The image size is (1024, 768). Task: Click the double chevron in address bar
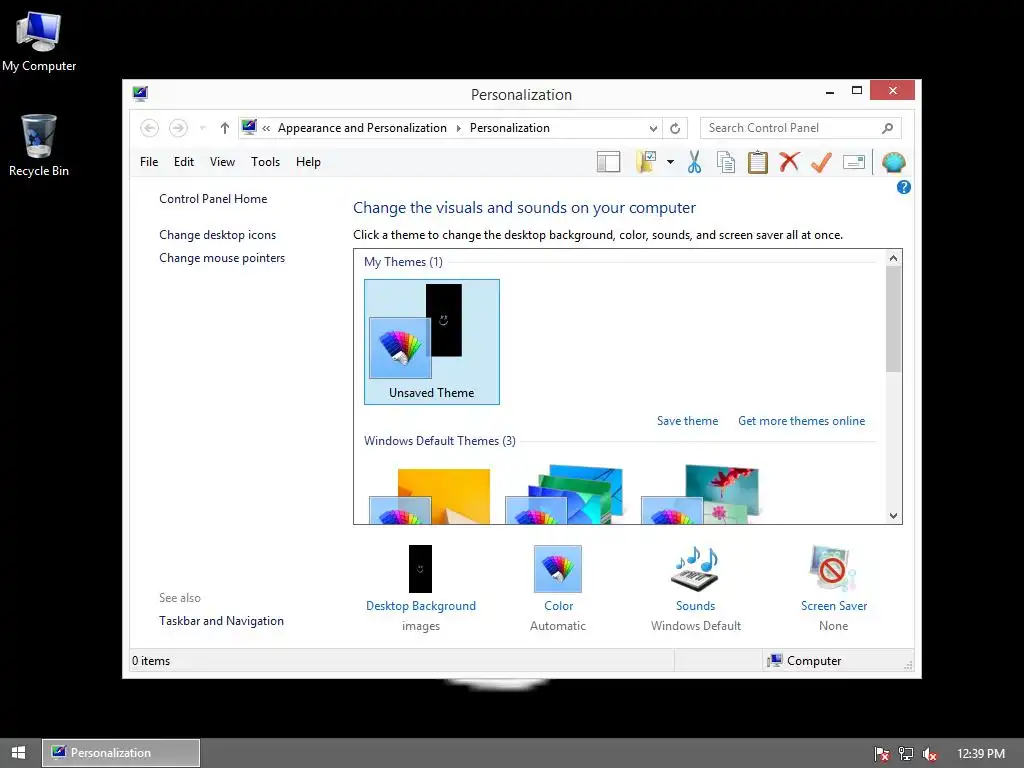(266, 129)
